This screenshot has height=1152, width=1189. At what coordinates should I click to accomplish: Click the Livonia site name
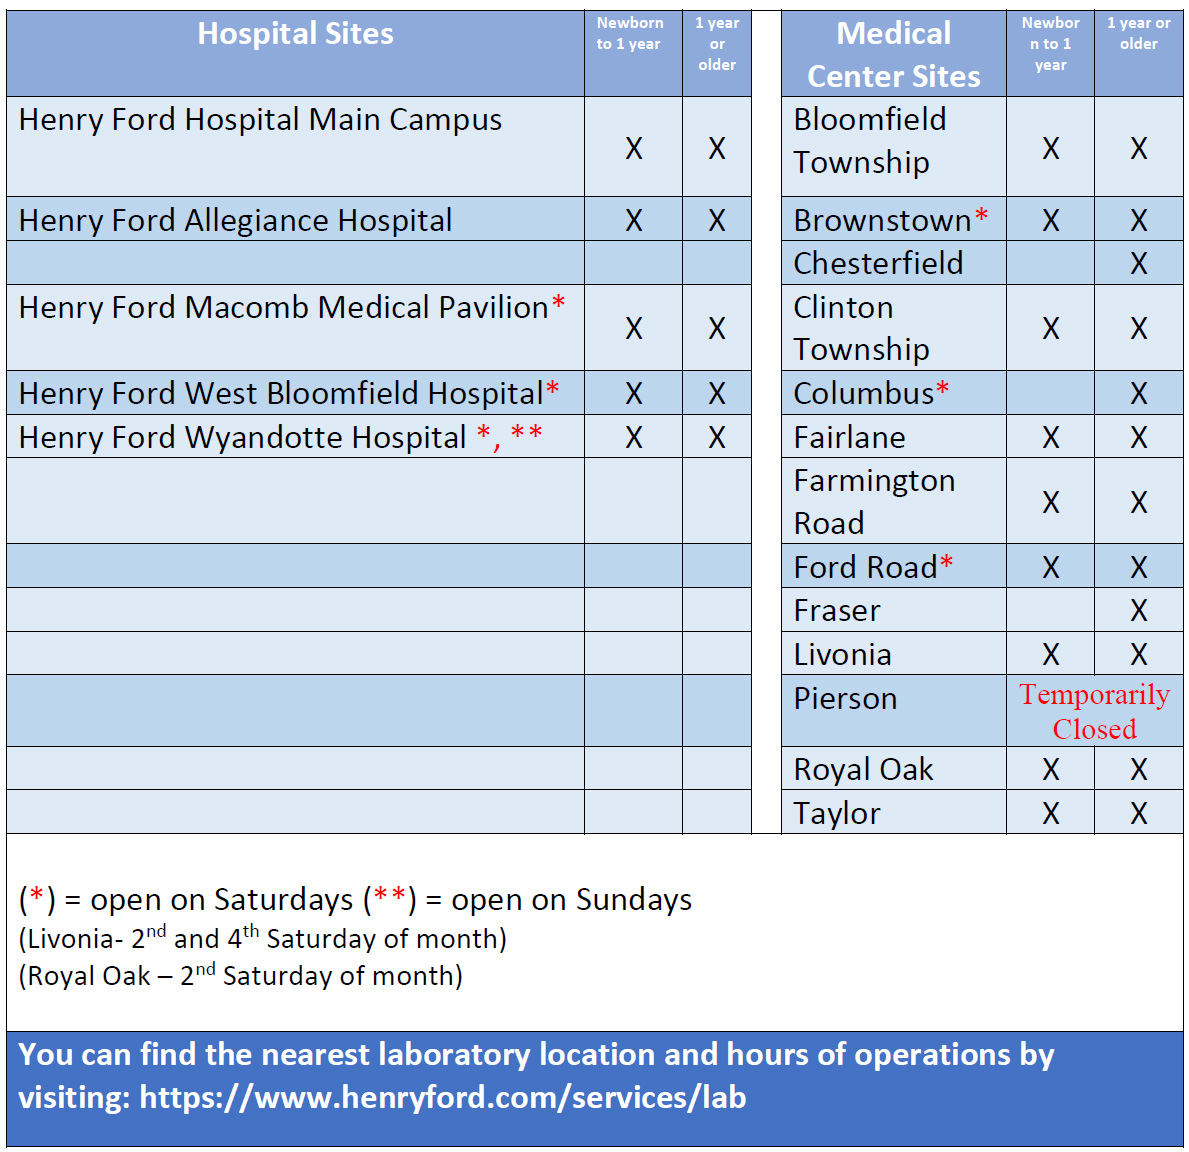[x=842, y=654]
